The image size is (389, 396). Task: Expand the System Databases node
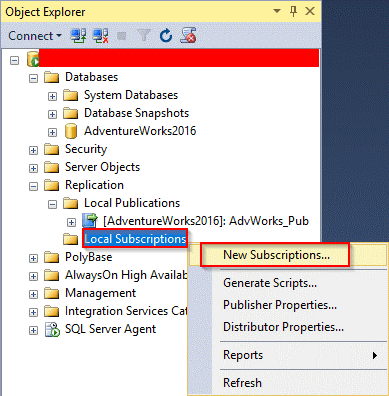coord(52,97)
